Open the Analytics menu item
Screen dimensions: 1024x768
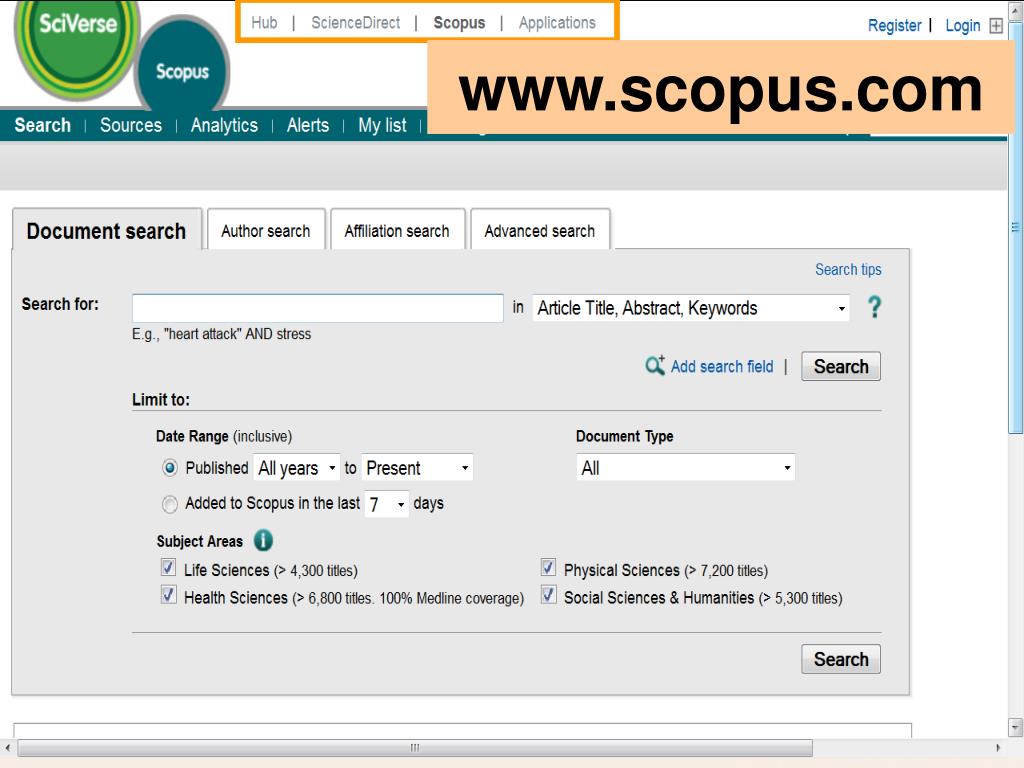point(224,125)
